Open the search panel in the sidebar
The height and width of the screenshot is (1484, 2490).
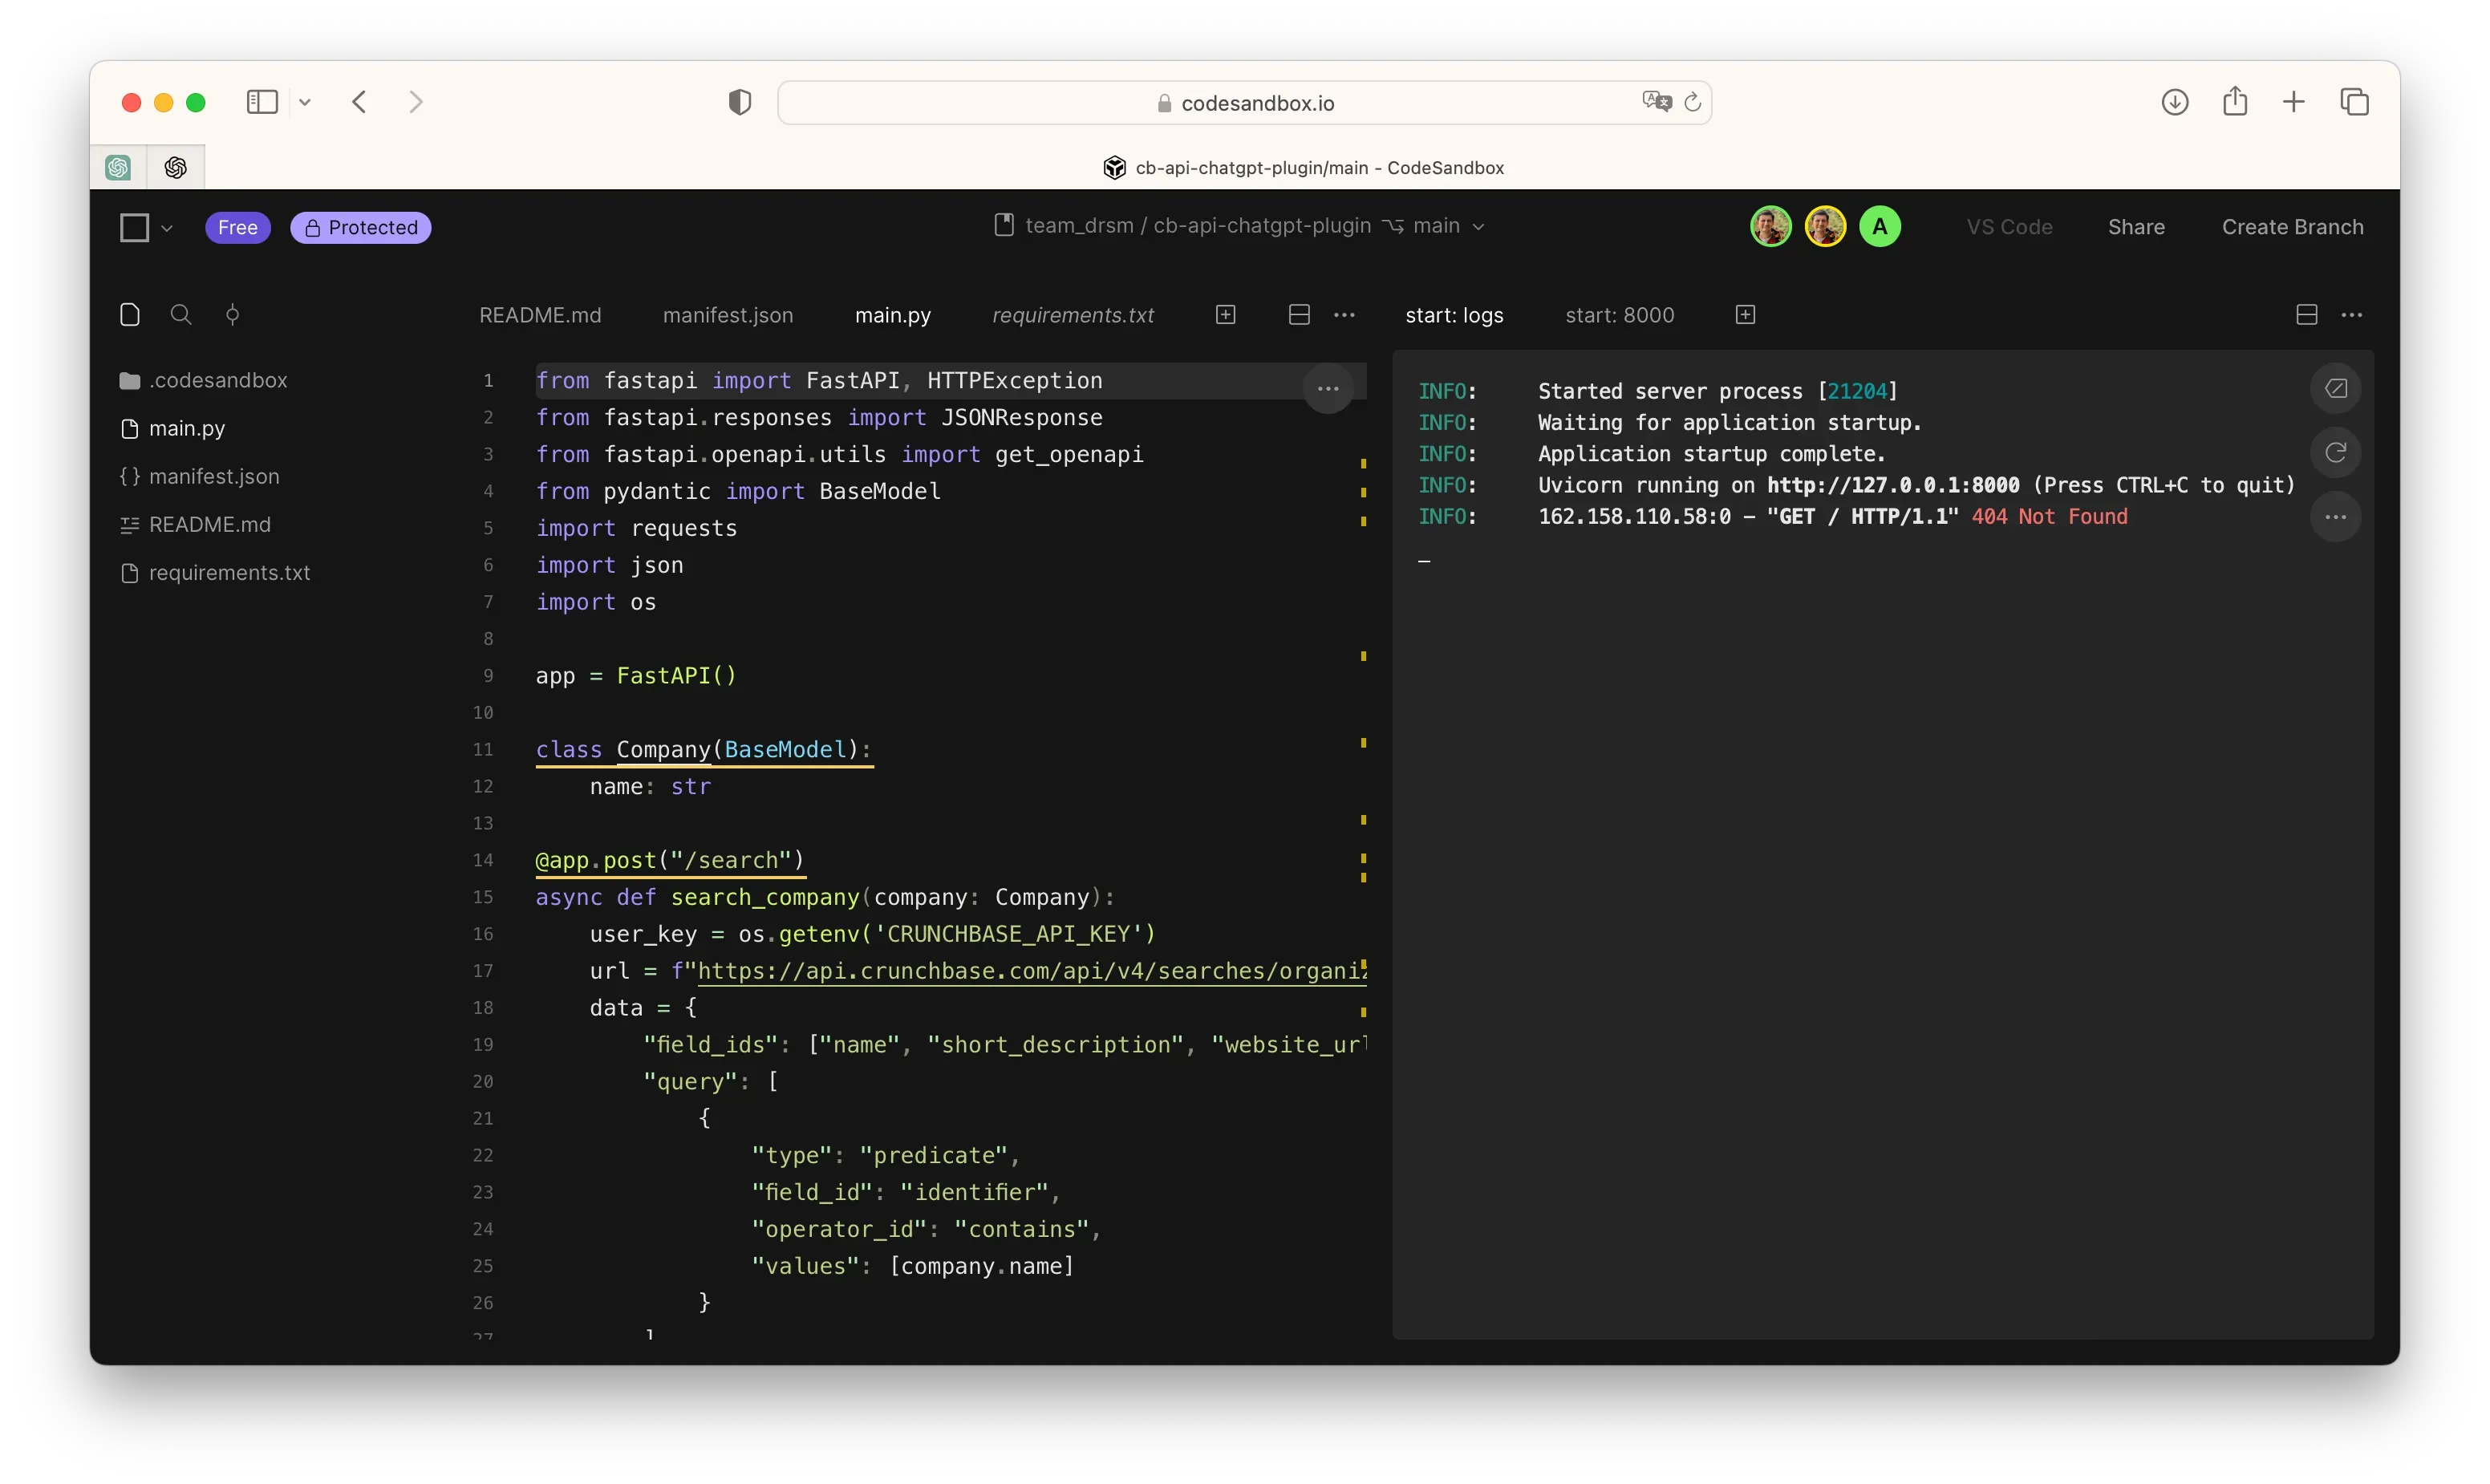pyautogui.click(x=181, y=315)
